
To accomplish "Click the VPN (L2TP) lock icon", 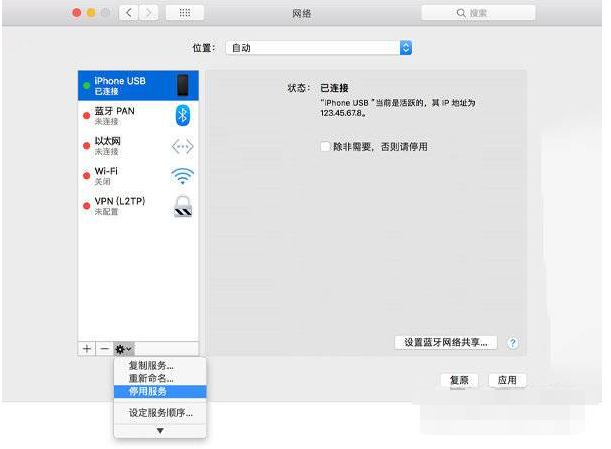I will click(183, 207).
